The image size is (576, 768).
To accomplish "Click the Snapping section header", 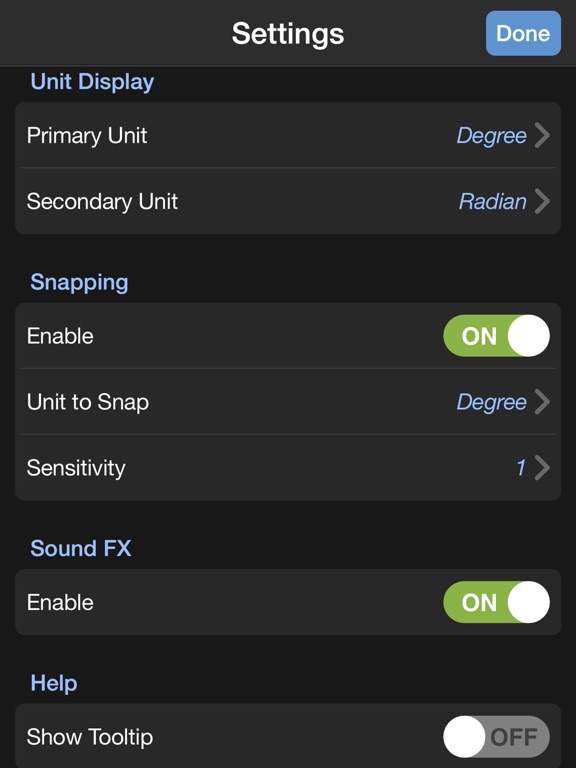I will [x=79, y=283].
